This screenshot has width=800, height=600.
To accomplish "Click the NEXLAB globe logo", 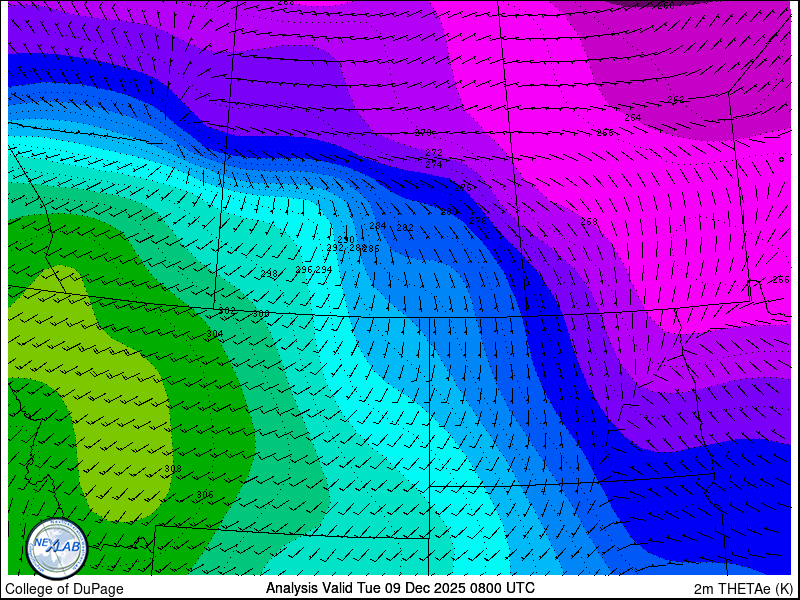I will (x=57, y=548).
